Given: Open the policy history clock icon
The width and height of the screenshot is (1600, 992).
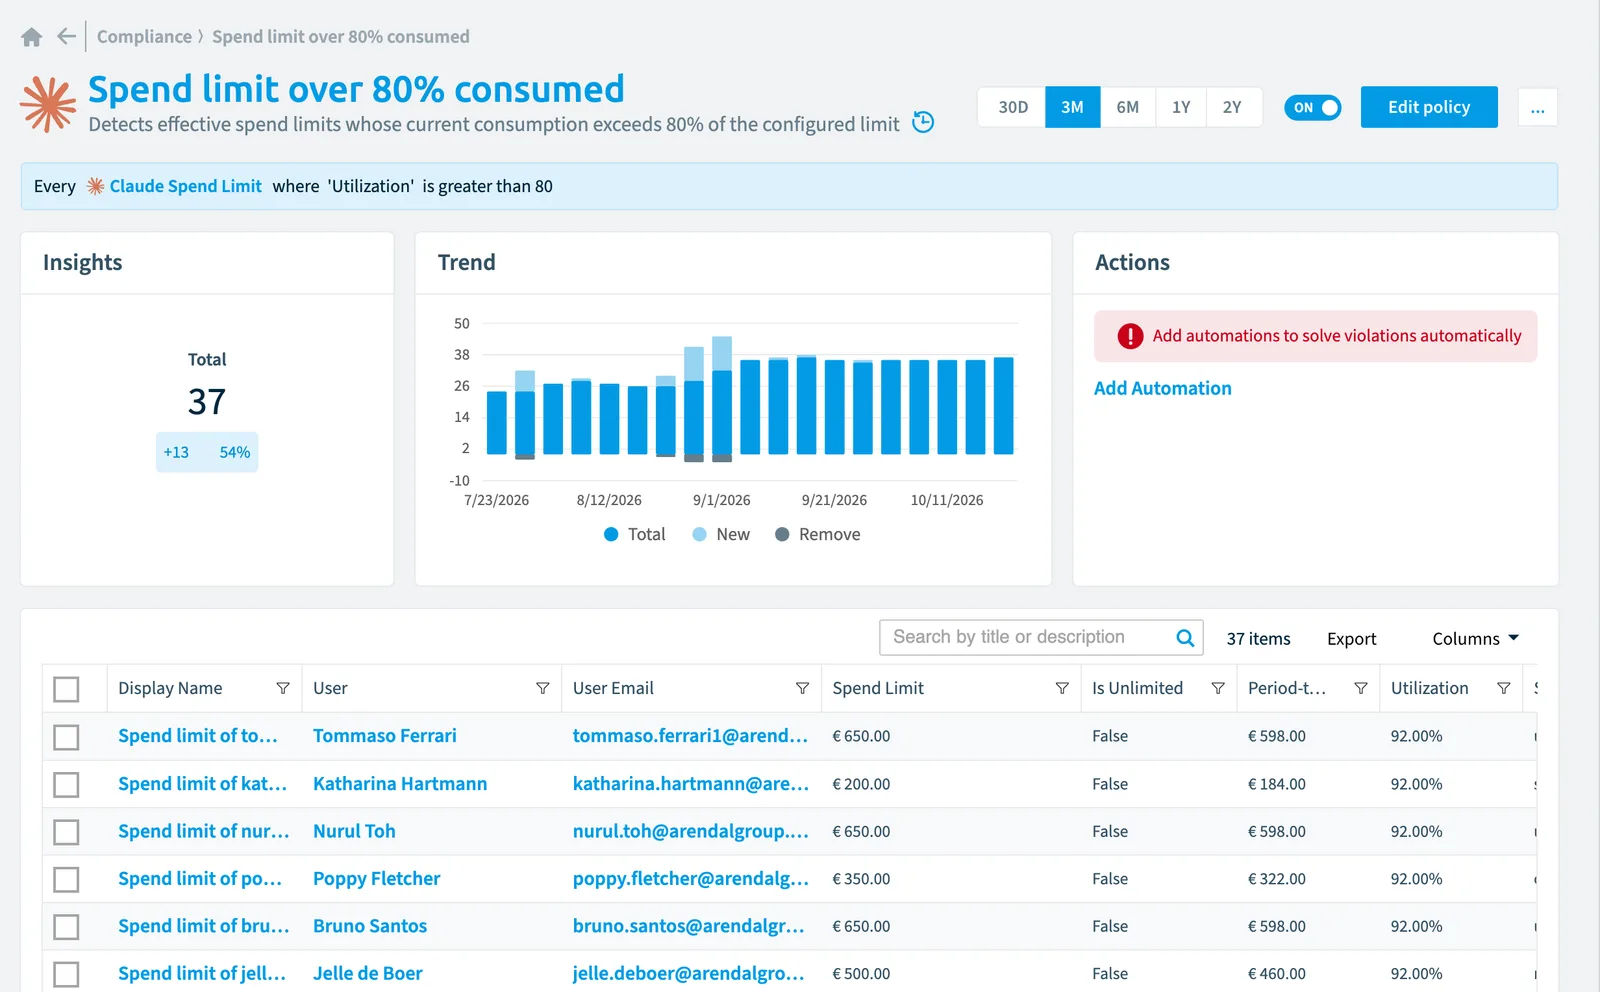Looking at the screenshot, I should [923, 123].
